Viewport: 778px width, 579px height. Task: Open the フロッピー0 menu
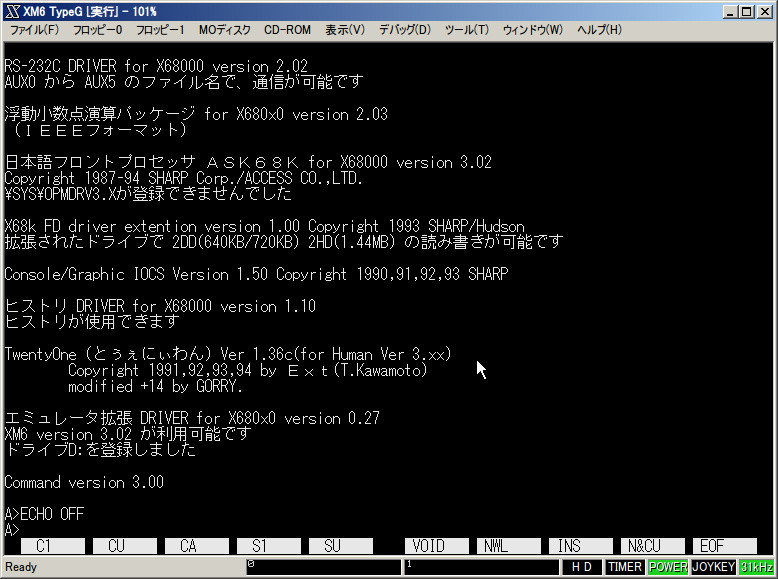[x=98, y=30]
